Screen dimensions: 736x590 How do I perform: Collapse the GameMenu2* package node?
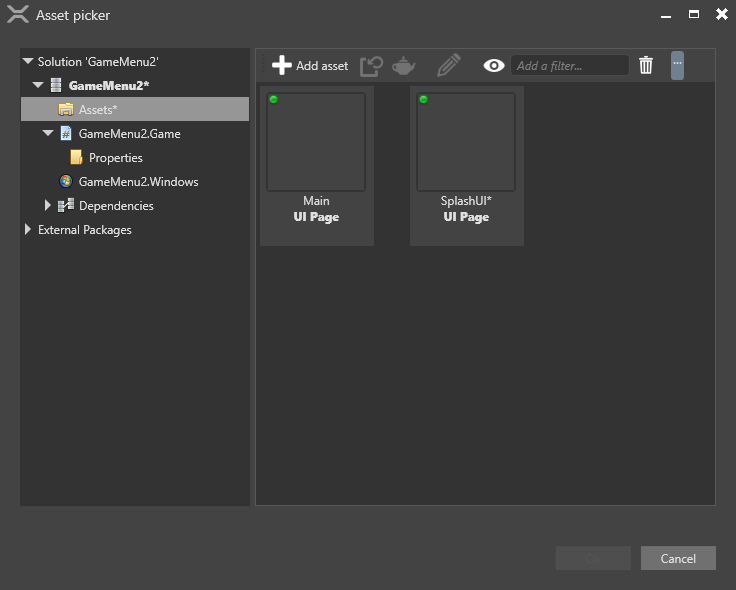38,86
